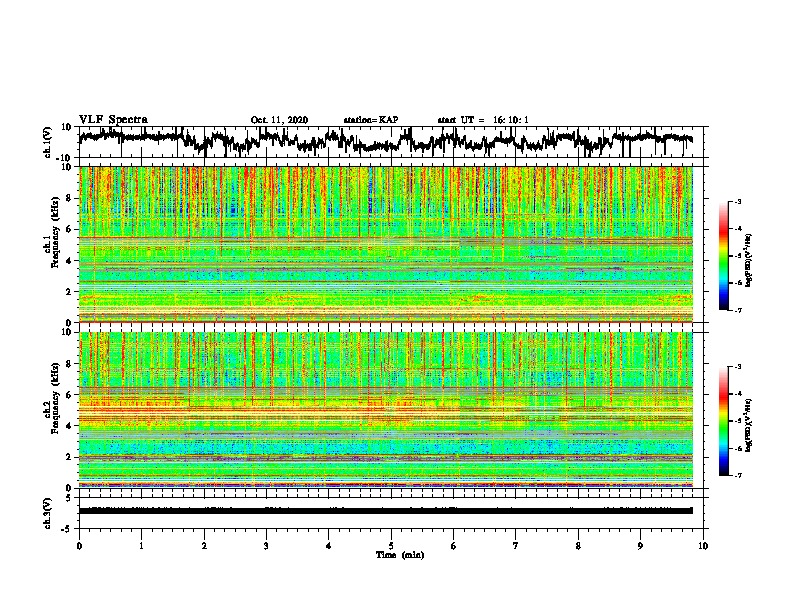Click the 'ch.1(V)' axis label
This screenshot has width=792, height=612.
48,142
